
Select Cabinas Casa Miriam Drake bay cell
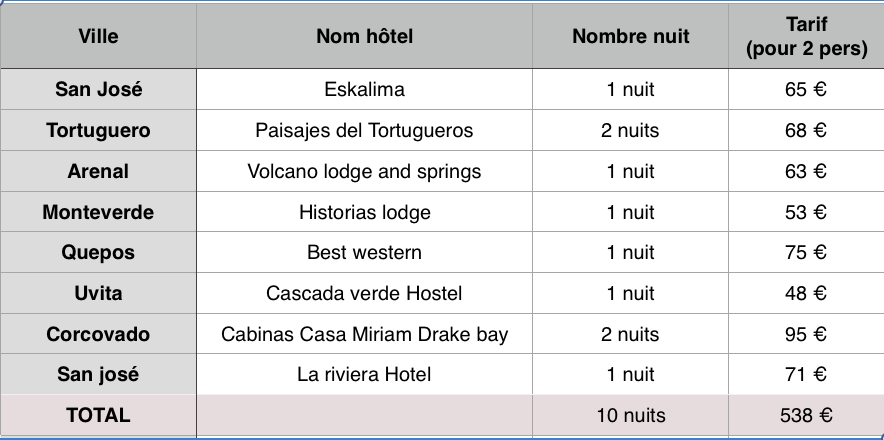click(x=364, y=334)
